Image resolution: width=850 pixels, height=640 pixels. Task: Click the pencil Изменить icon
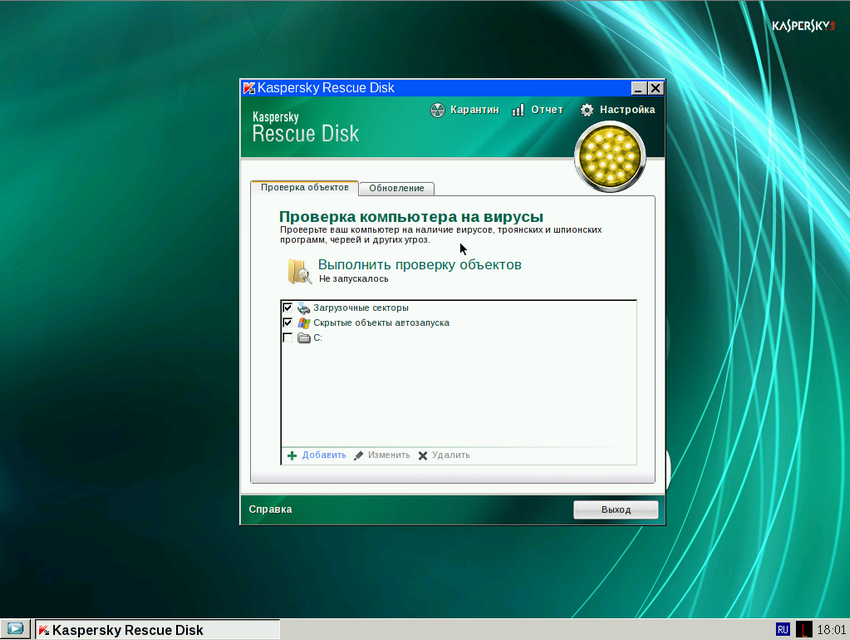[358, 455]
